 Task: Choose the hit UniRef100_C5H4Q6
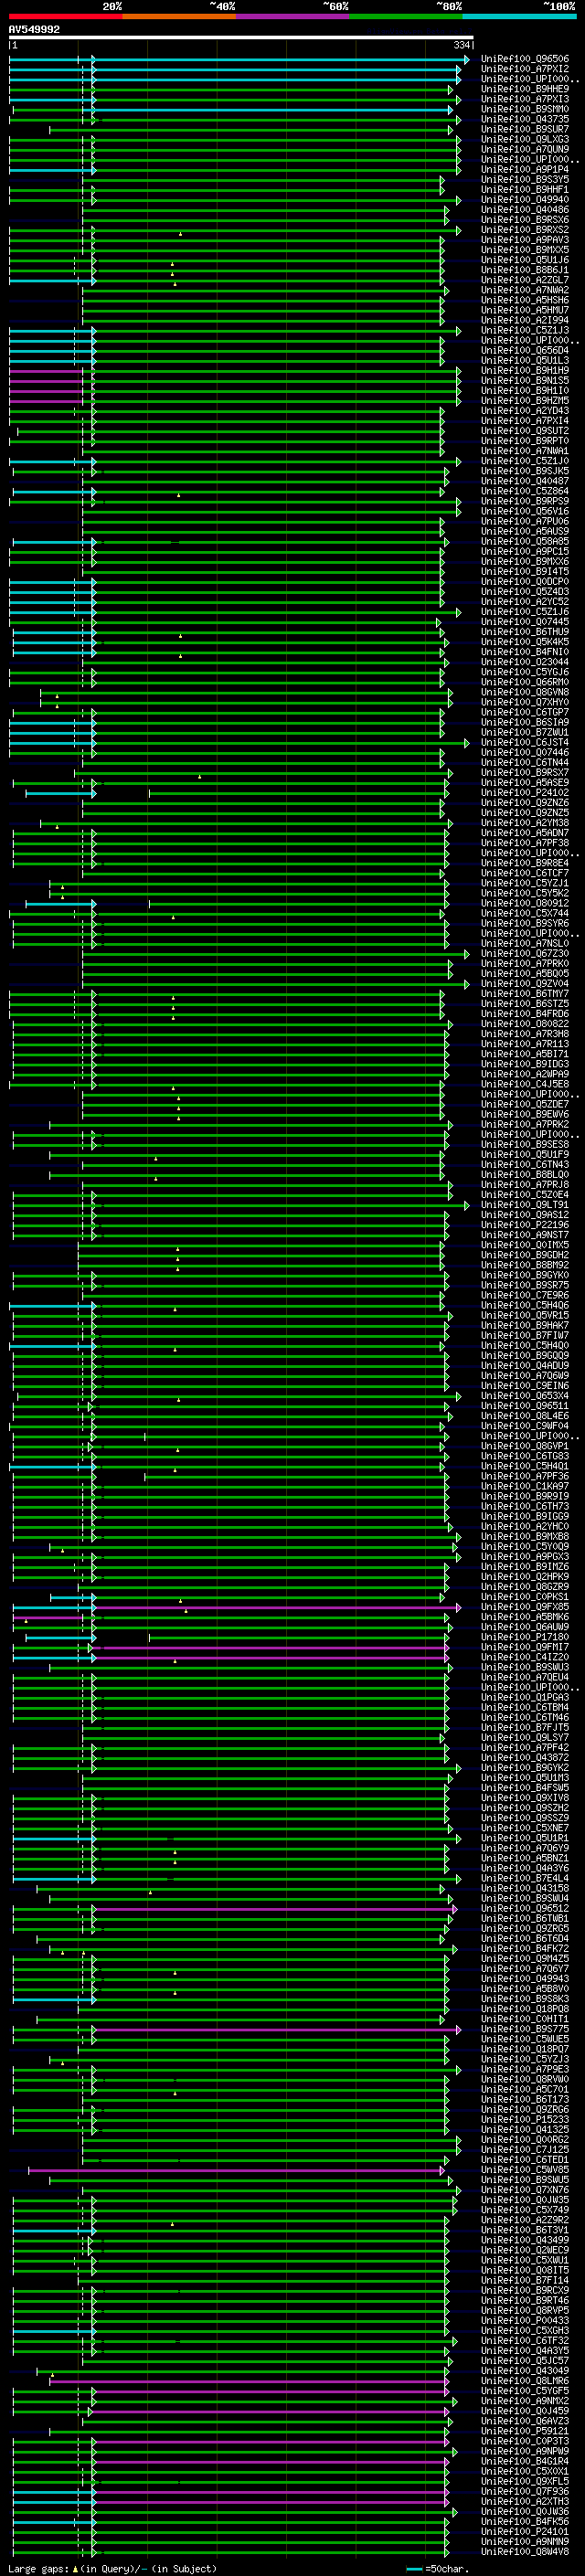(x=525, y=1305)
